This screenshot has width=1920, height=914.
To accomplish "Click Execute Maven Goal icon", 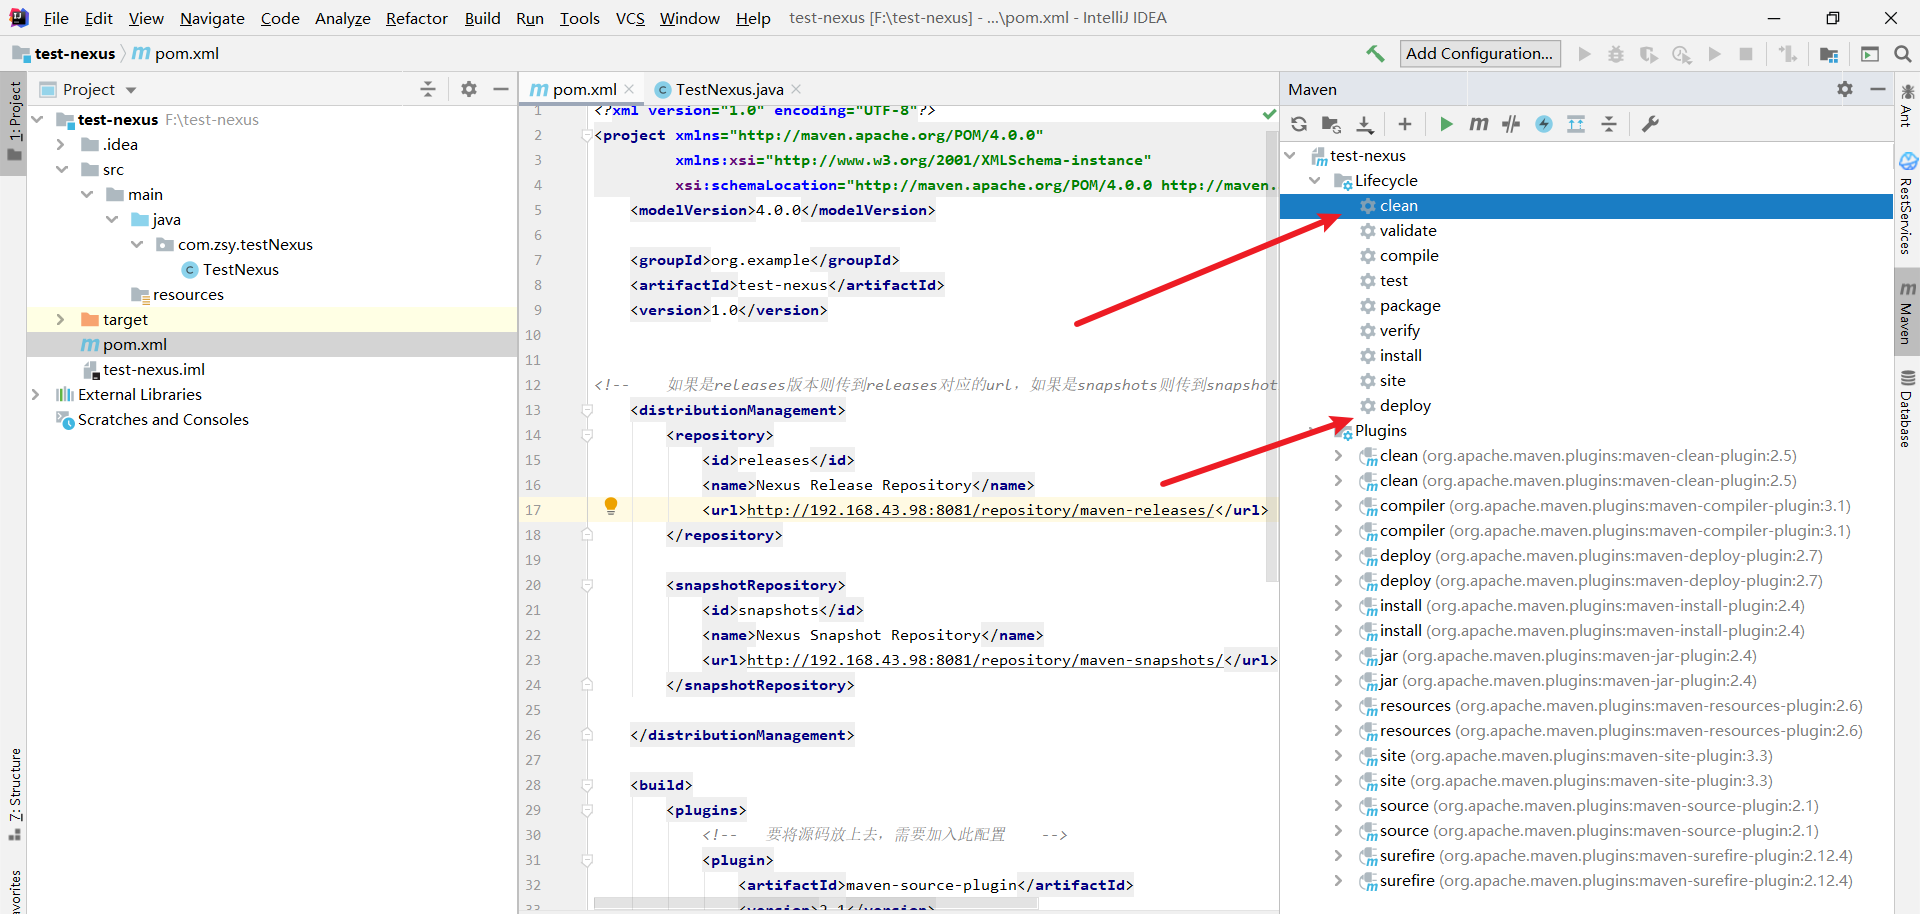I will click(x=1478, y=124).
